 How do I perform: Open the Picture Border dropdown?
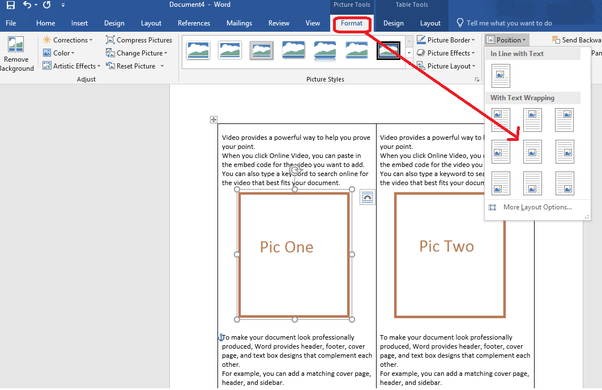click(x=446, y=40)
